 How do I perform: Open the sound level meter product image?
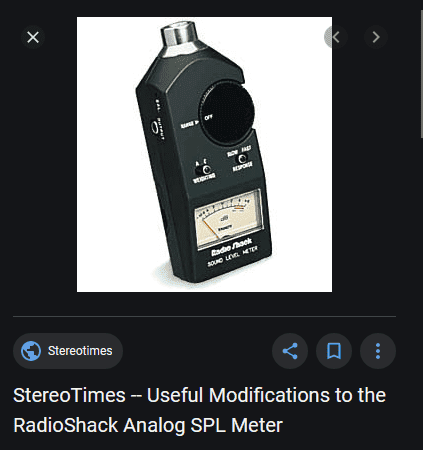[x=204, y=154]
